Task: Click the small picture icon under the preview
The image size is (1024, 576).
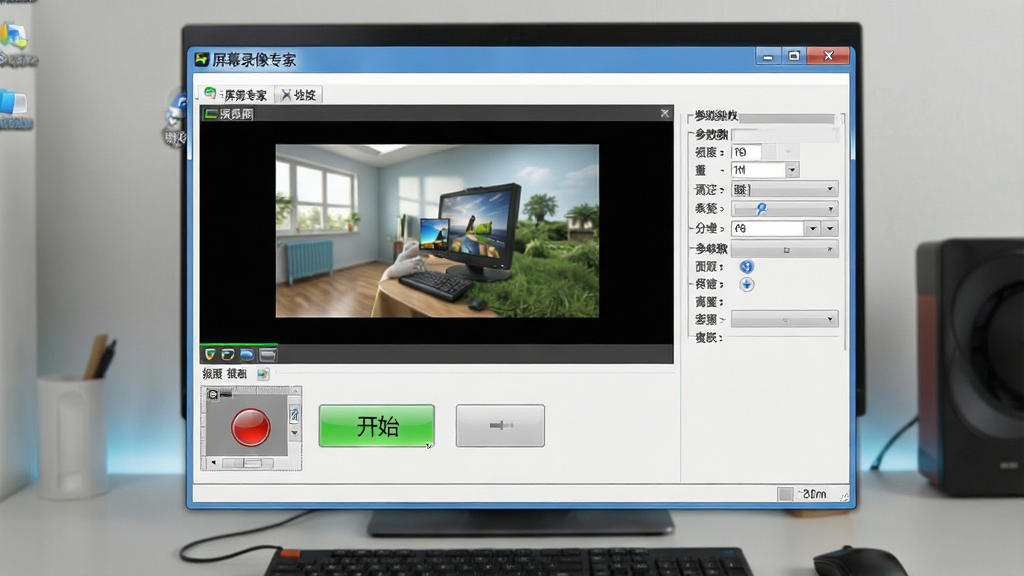Action: [x=263, y=374]
